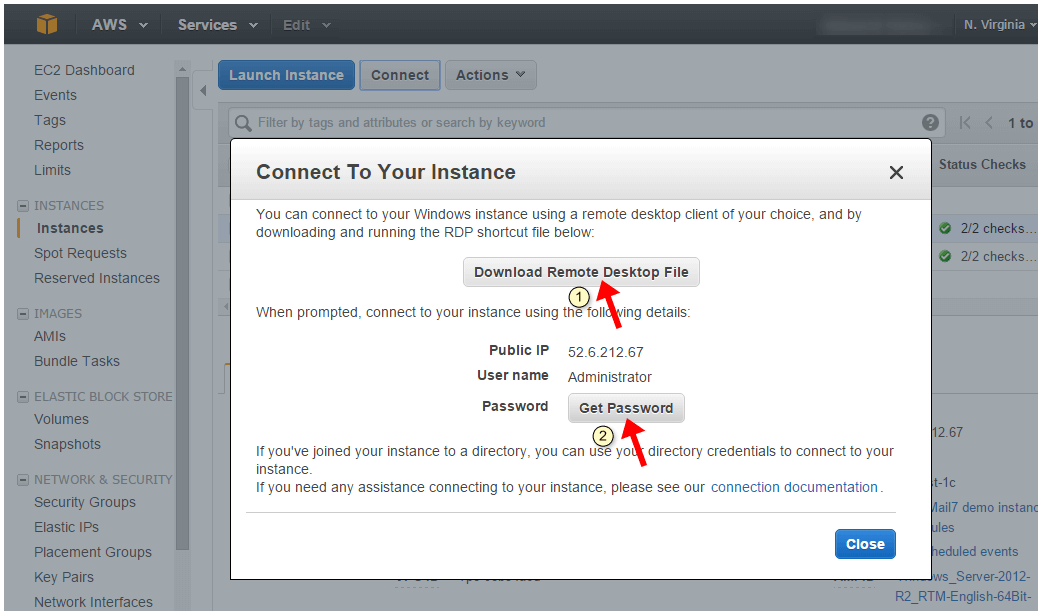Open Reports in sidebar
Image resolution: width=1042 pixels, height=615 pixels.
click(x=58, y=145)
